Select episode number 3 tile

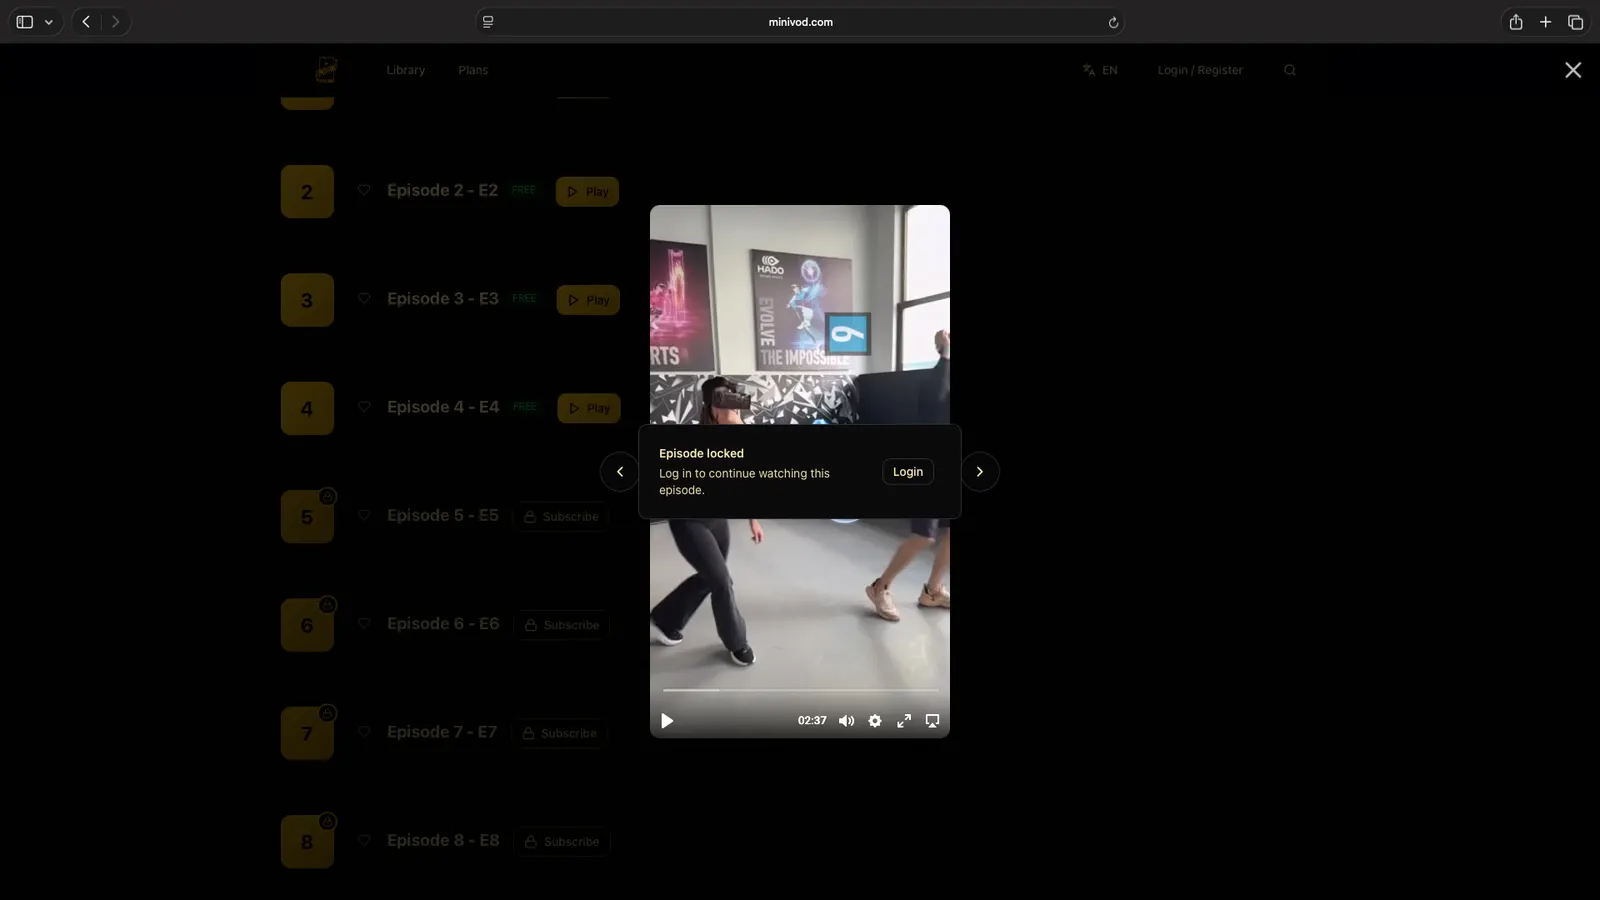pyautogui.click(x=307, y=300)
